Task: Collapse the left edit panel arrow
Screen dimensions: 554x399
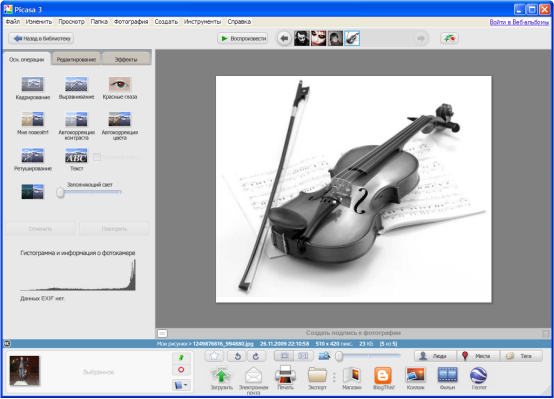Action: coord(7,344)
